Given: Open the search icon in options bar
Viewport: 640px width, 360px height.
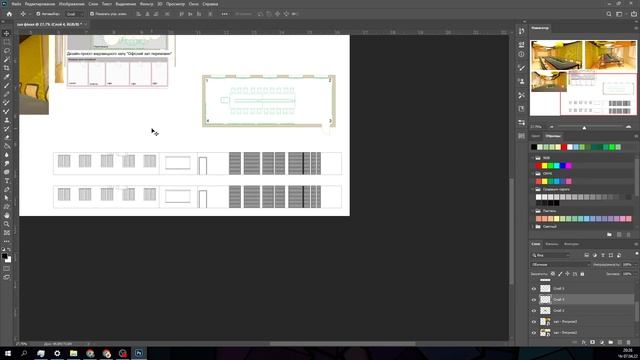Looking at the screenshot, I should 609,14.
